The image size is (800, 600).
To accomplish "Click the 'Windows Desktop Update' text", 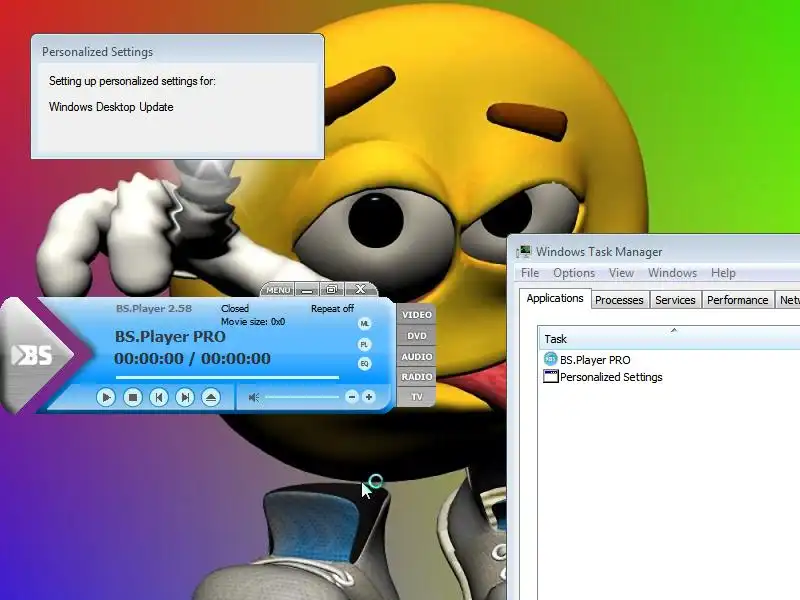I will [x=111, y=107].
